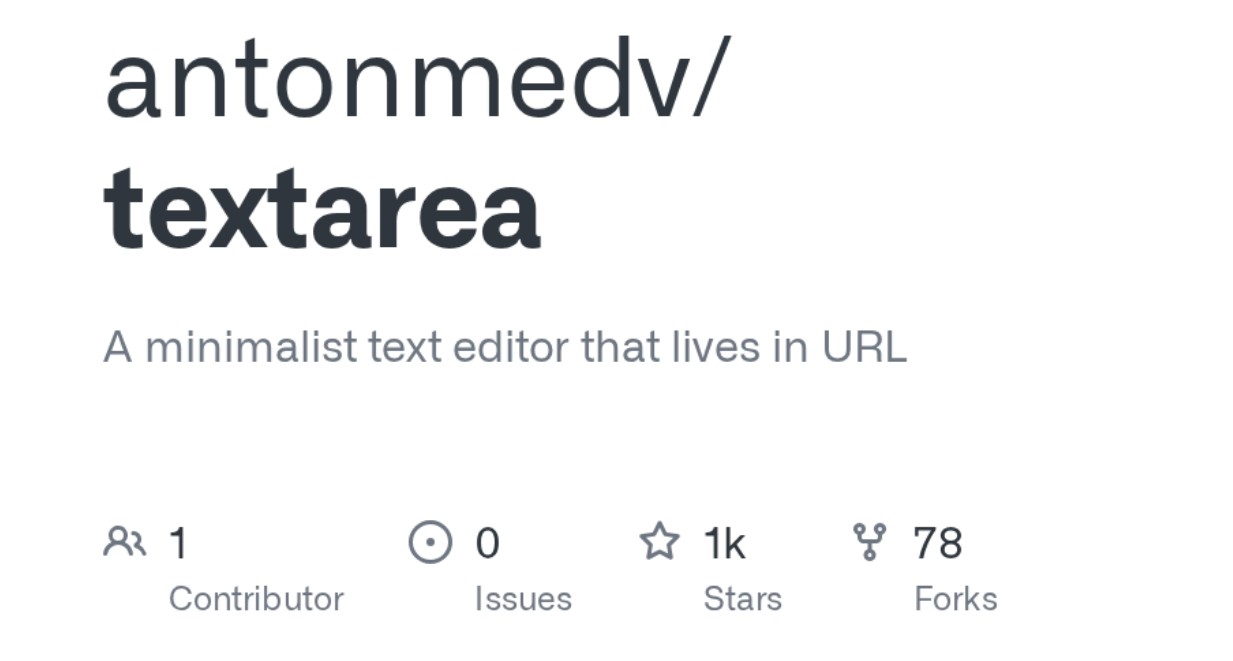
Task: Click the Forks branch icon
Action: (x=871, y=542)
